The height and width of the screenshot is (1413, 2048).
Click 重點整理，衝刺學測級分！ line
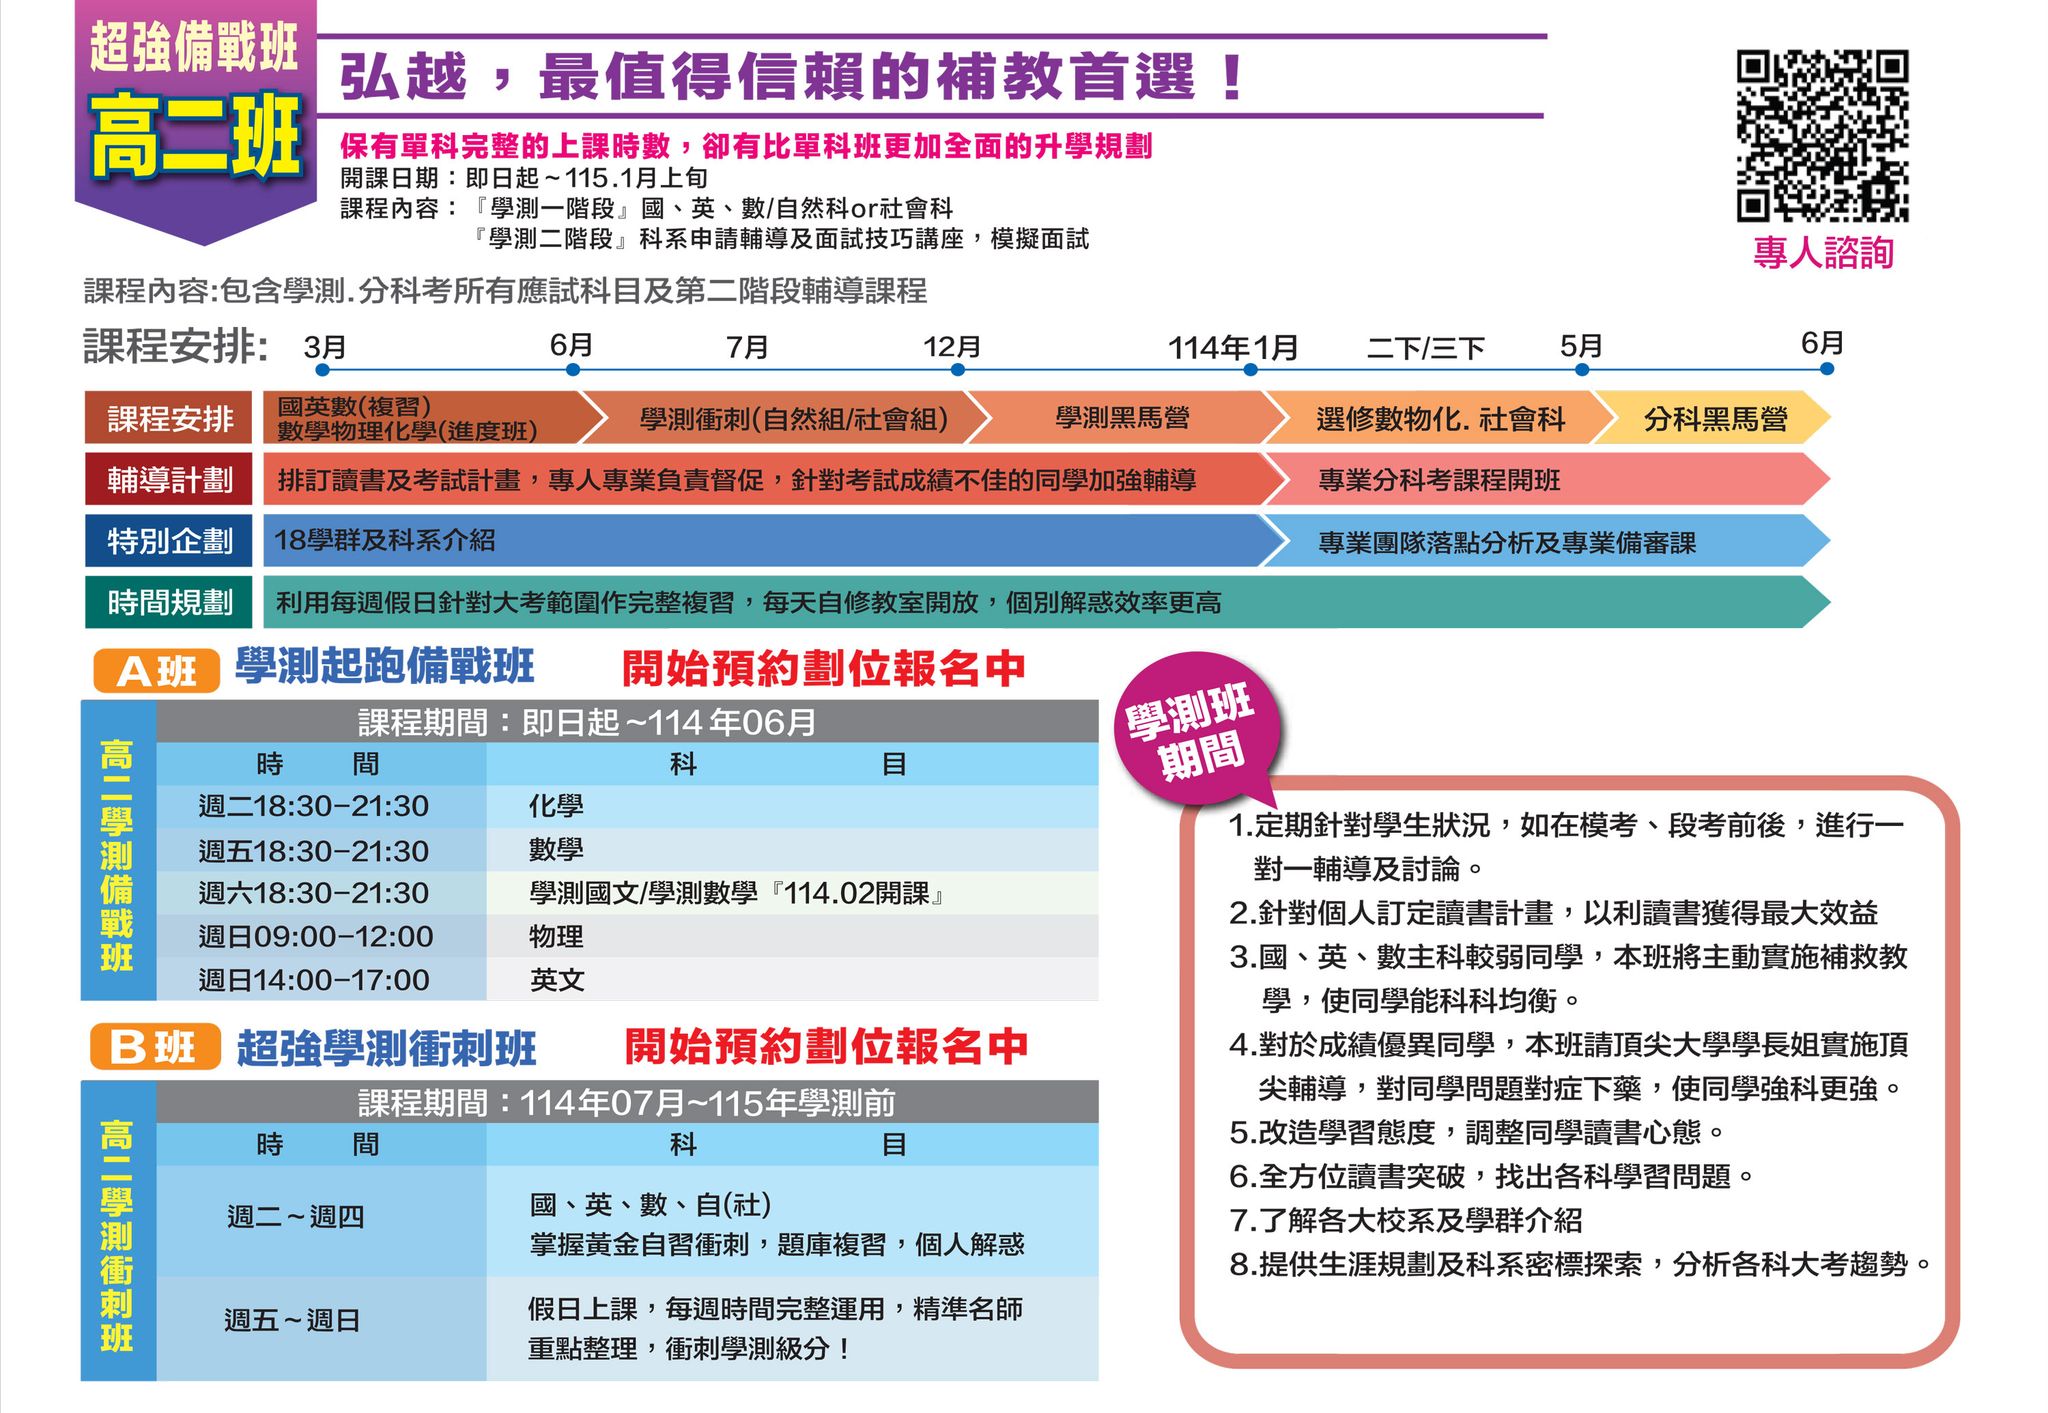pyautogui.click(x=690, y=1349)
